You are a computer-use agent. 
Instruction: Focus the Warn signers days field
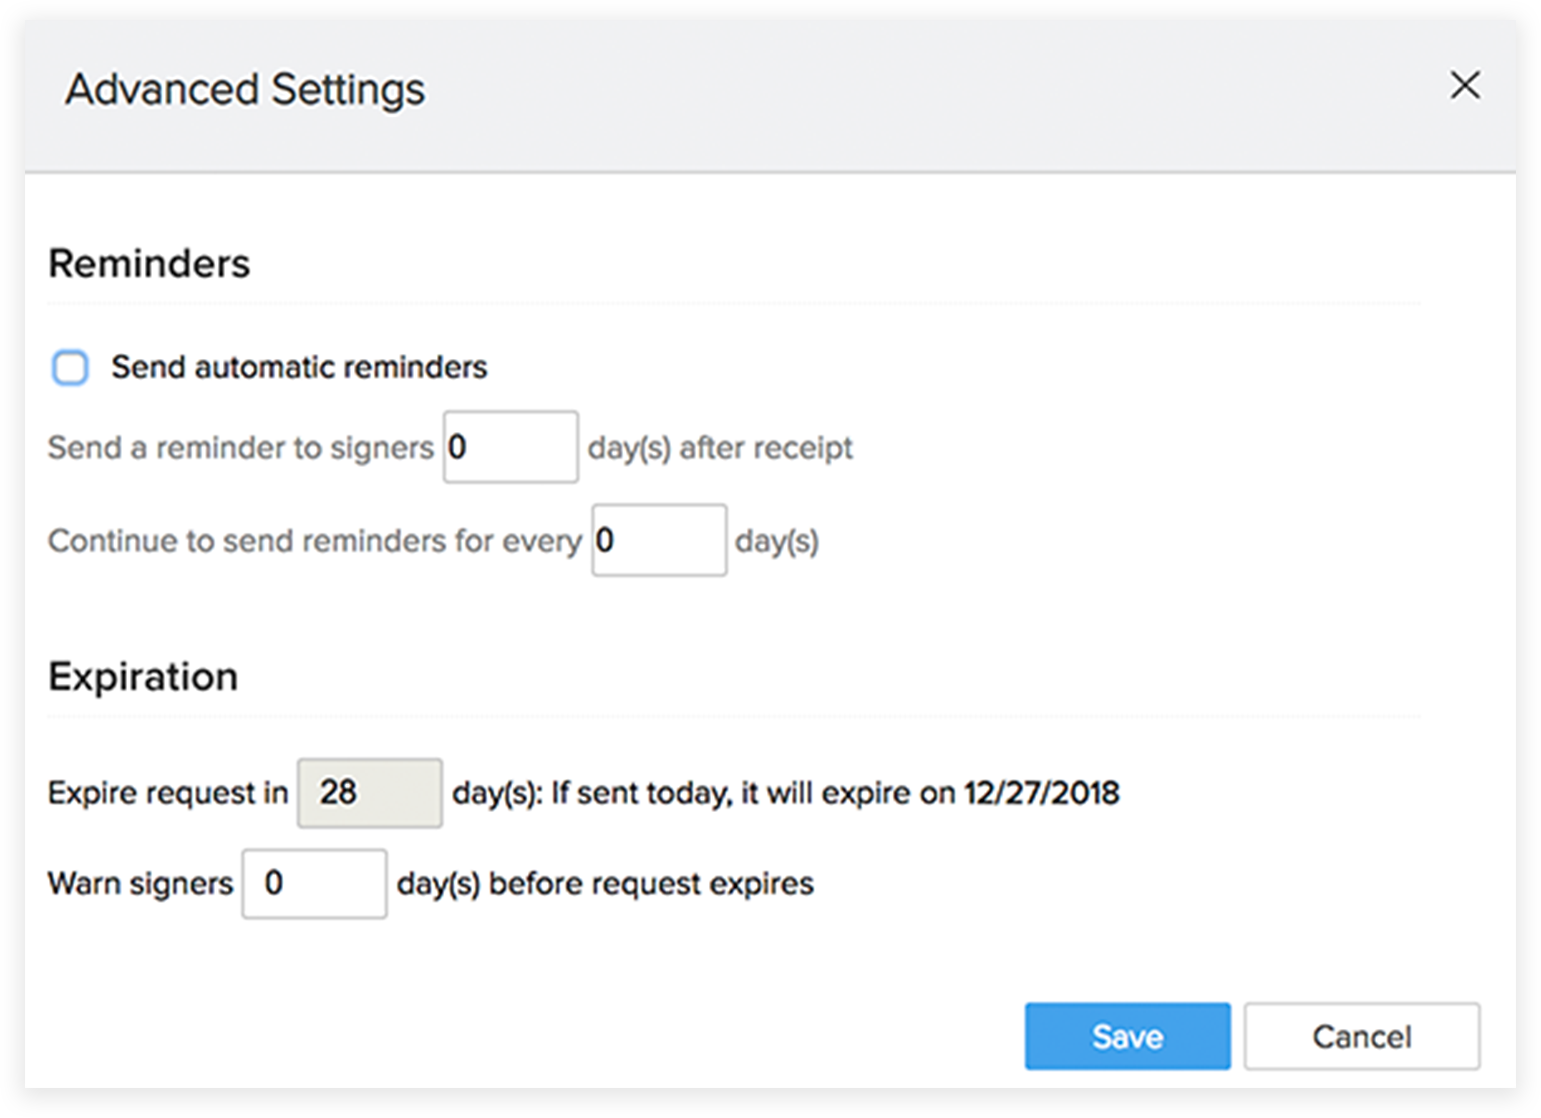point(314,884)
